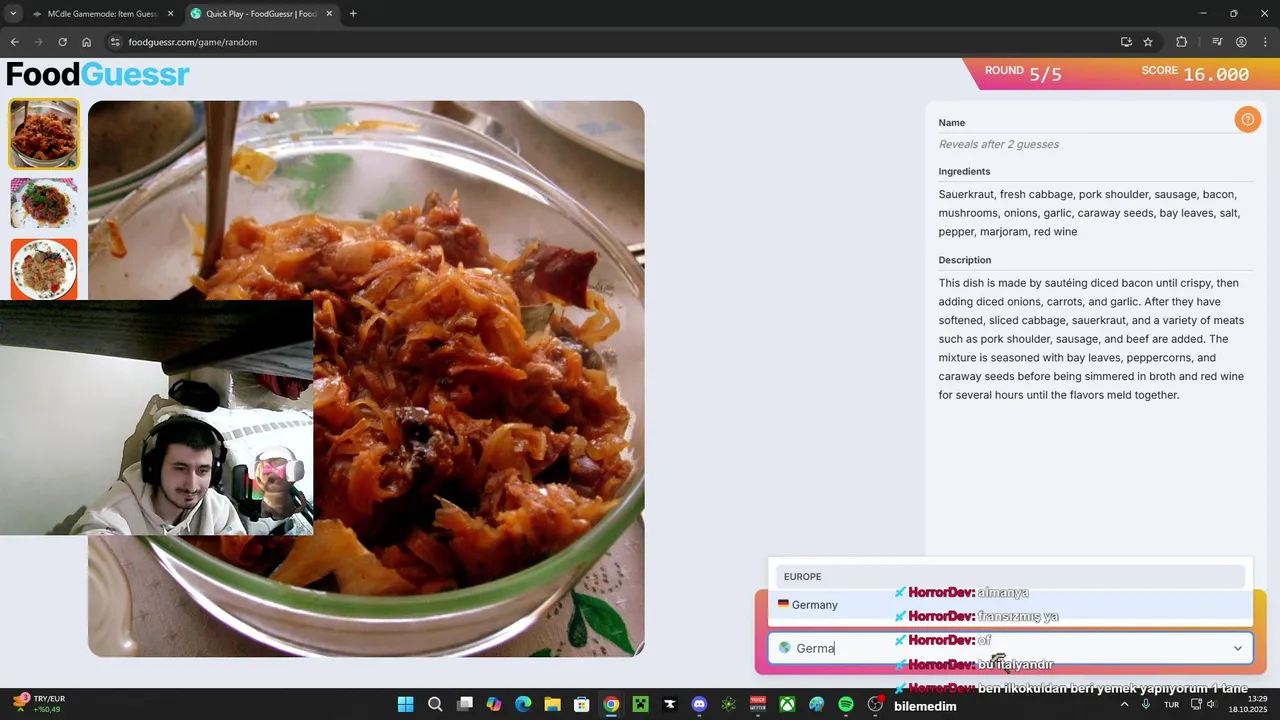Open the Extensions puzzle icon
1280x720 pixels.
[x=1182, y=42]
